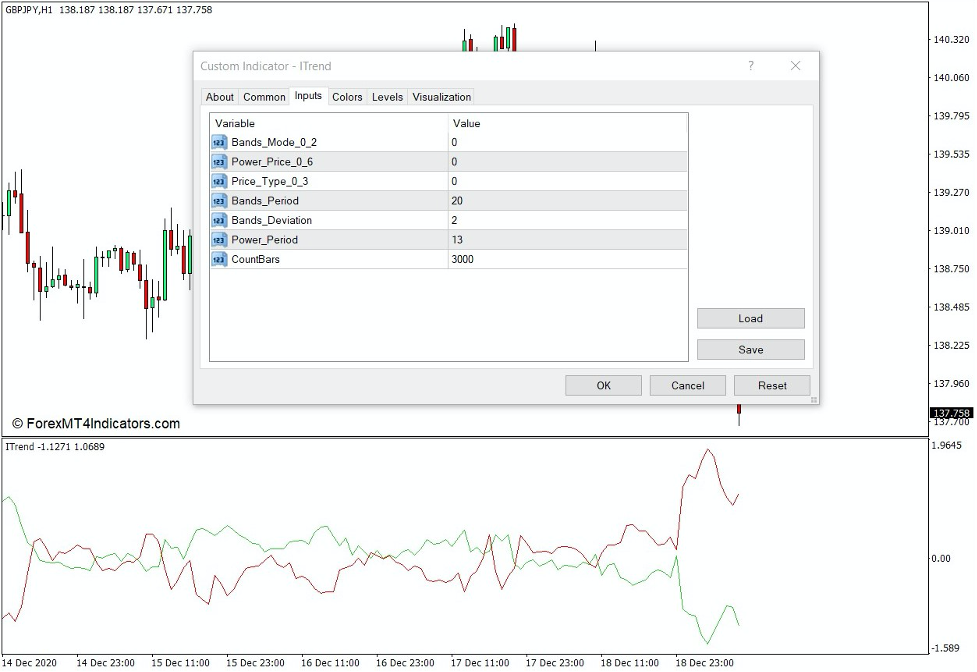Click the numeric icon beside Power_Period
Screen dimensions: 977x672
[219, 240]
